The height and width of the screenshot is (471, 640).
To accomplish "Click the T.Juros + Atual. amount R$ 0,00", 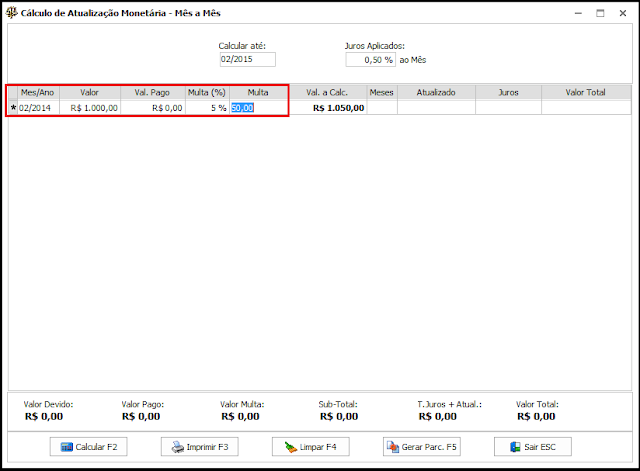I will coord(438,417).
